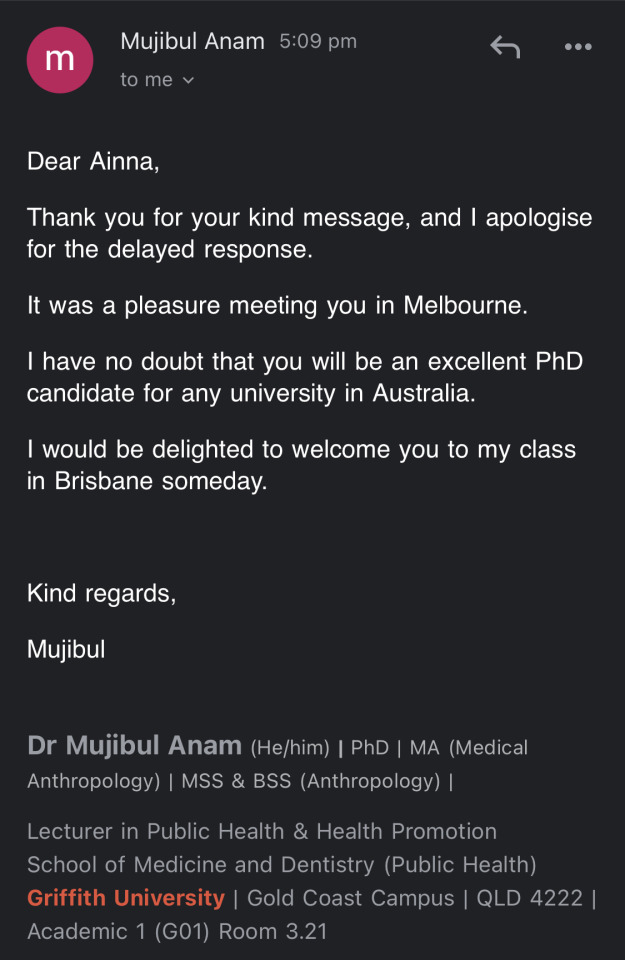Tap sender name Mujibul Anam in header
The height and width of the screenshot is (960, 625).
pyautogui.click(x=192, y=41)
